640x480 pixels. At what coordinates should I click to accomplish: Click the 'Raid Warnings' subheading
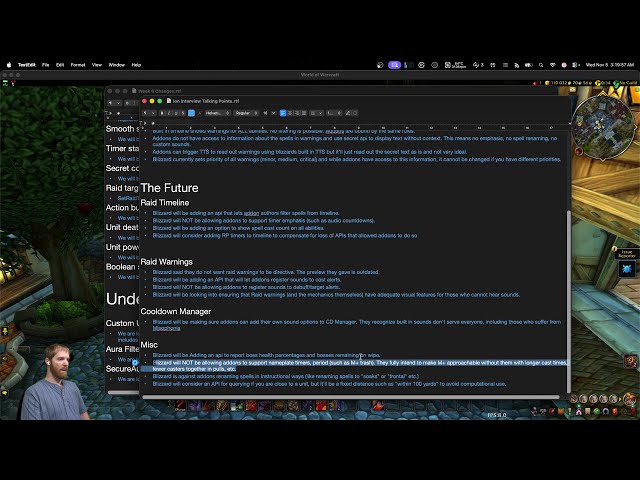point(167,262)
